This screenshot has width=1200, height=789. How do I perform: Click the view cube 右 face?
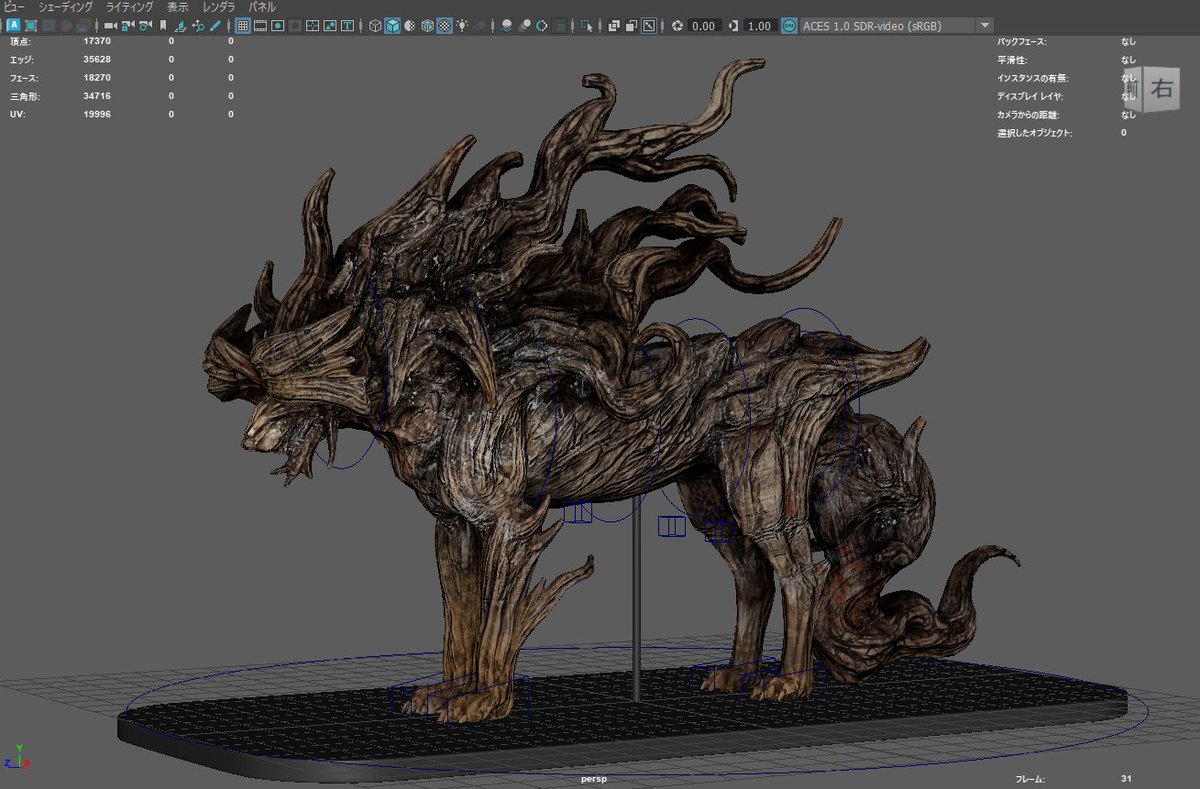1162,89
